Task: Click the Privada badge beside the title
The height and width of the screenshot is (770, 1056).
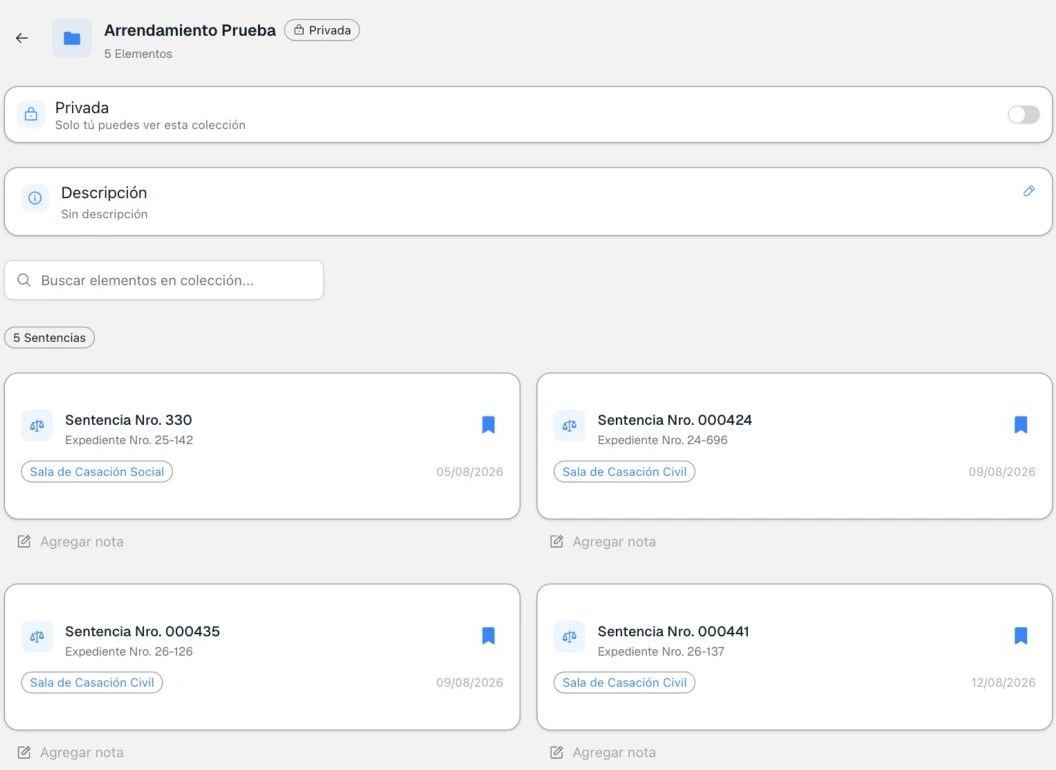Action: [x=322, y=30]
